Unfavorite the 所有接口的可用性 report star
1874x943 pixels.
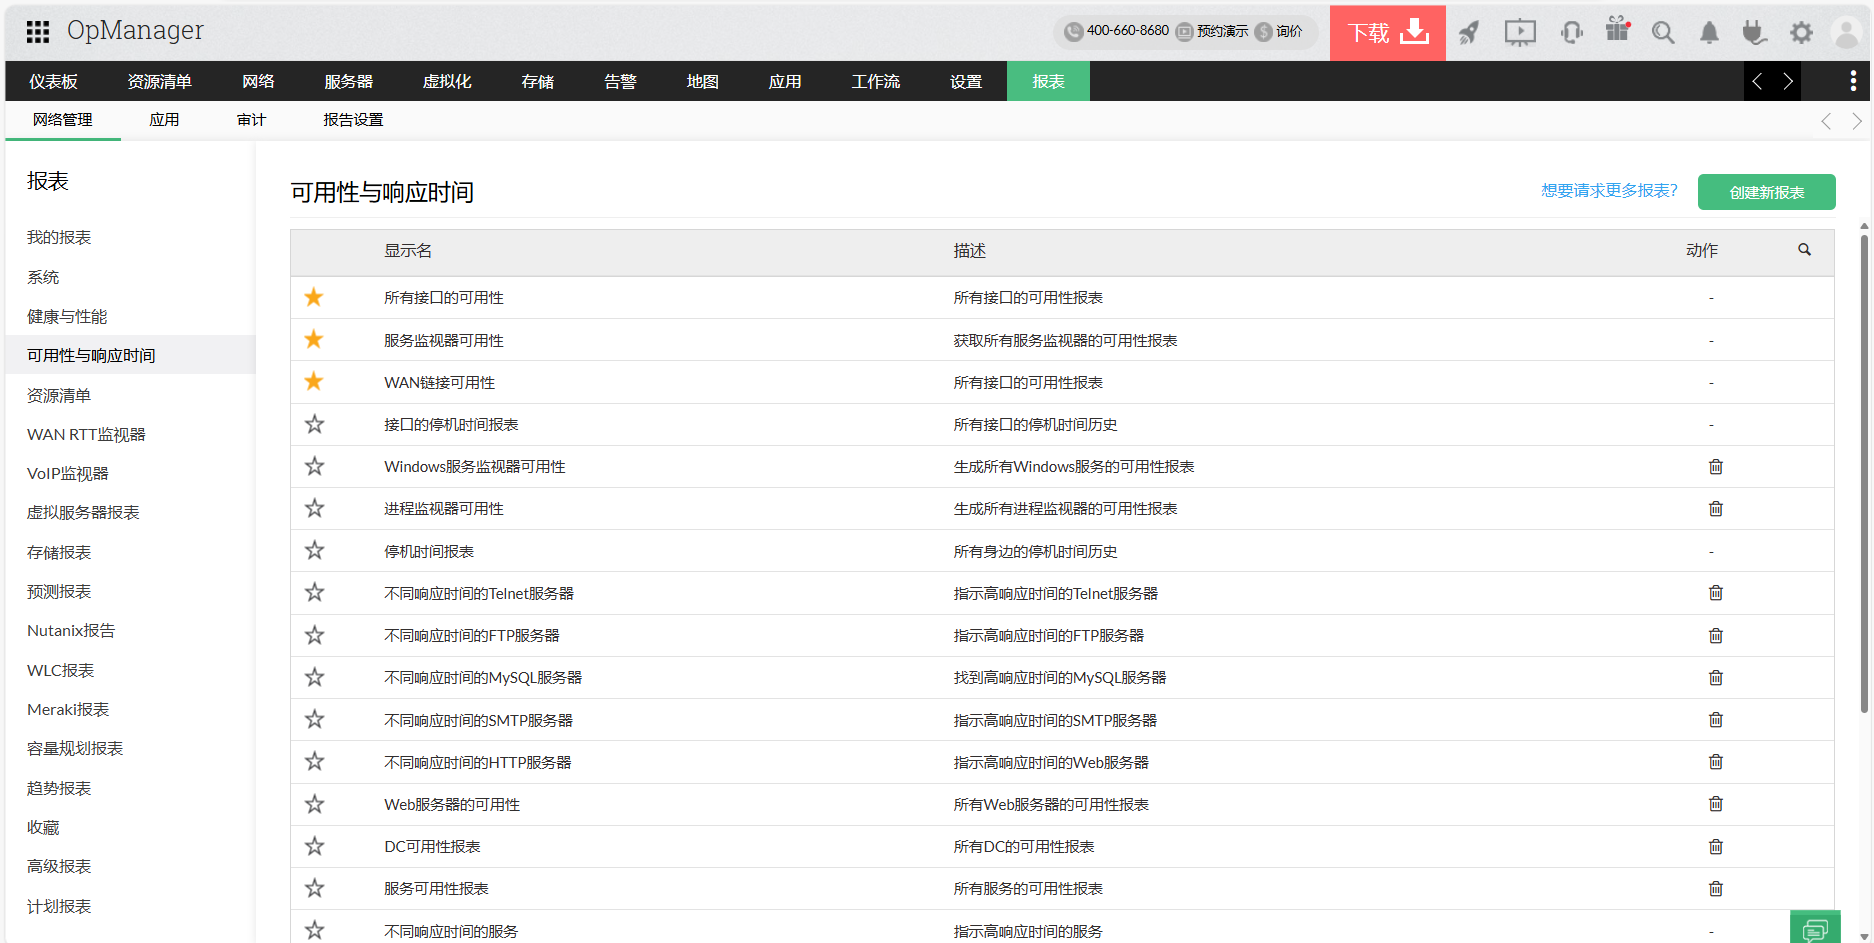(x=314, y=297)
